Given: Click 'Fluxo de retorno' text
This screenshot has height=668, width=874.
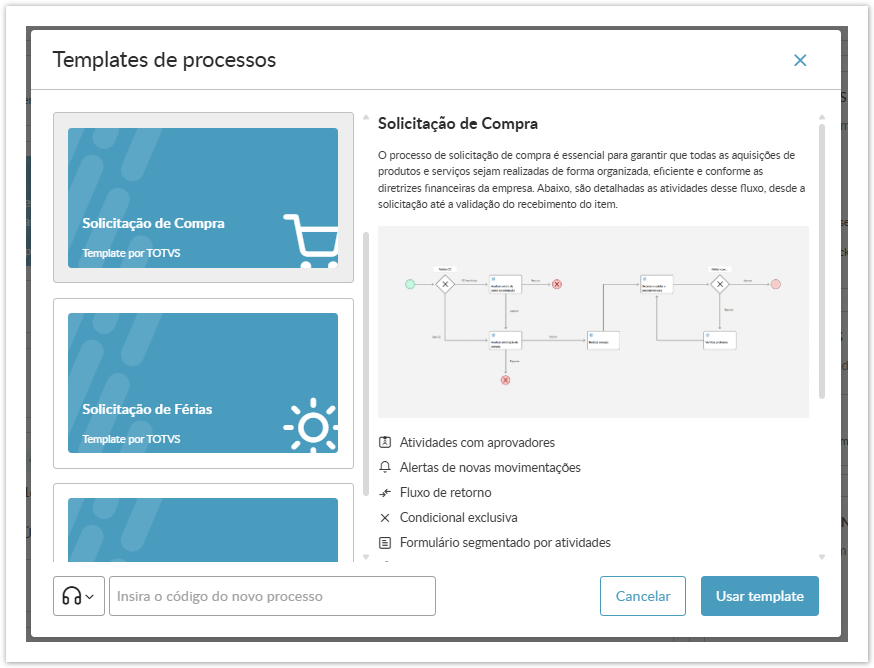Looking at the screenshot, I should pyautogui.click(x=445, y=492).
